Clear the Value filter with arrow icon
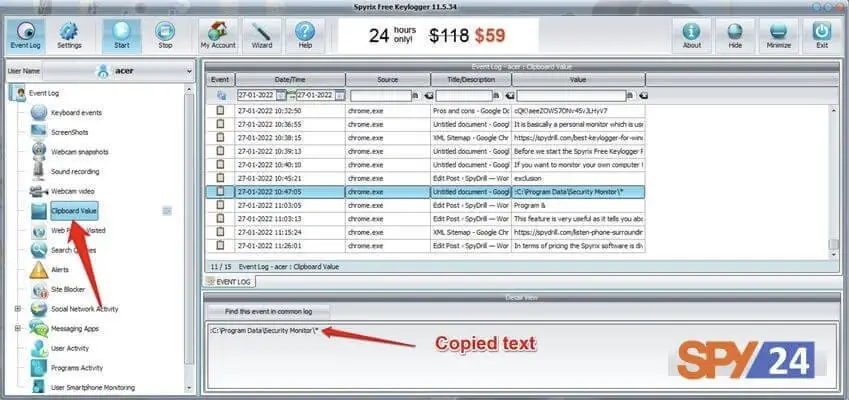 (x=643, y=95)
